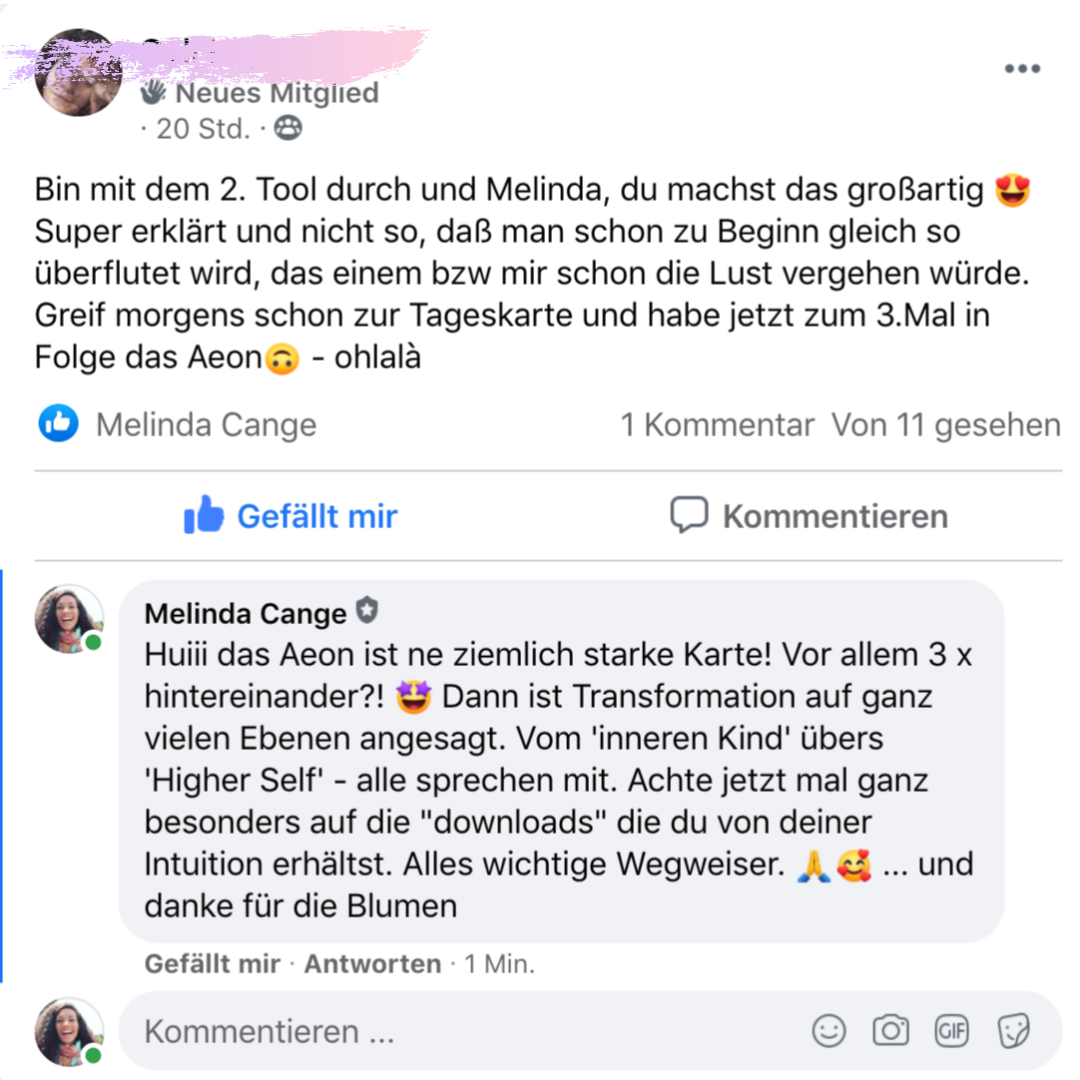Show who viewed via Von 11 gesehen
The image size is (1080, 1080).
pos(946,424)
